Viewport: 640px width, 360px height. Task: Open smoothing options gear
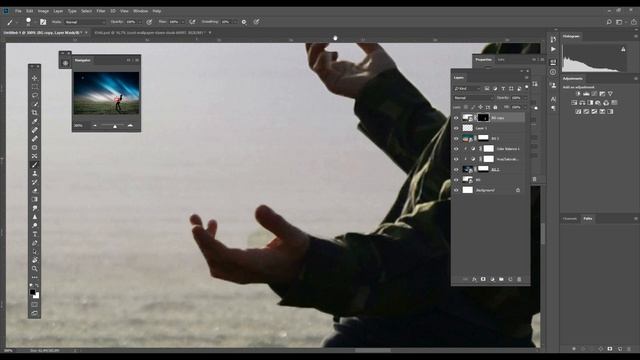click(244, 22)
